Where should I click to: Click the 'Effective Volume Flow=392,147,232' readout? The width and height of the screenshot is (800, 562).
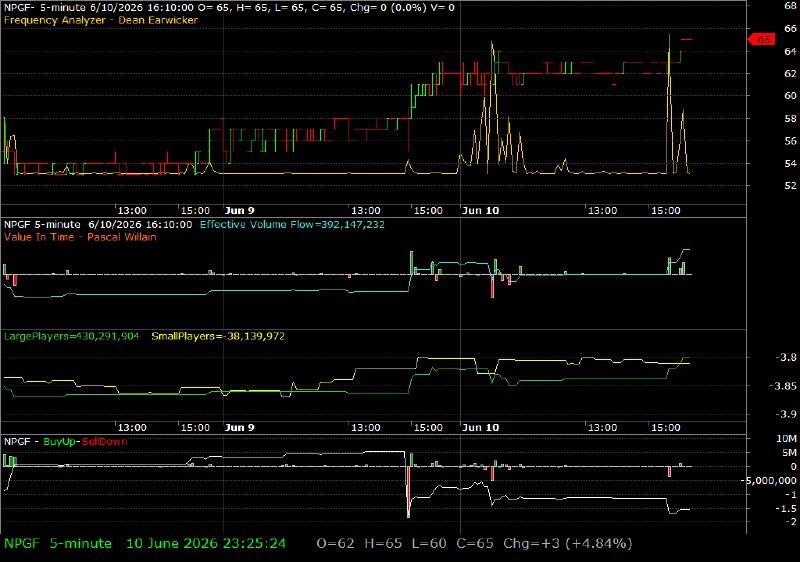292,225
